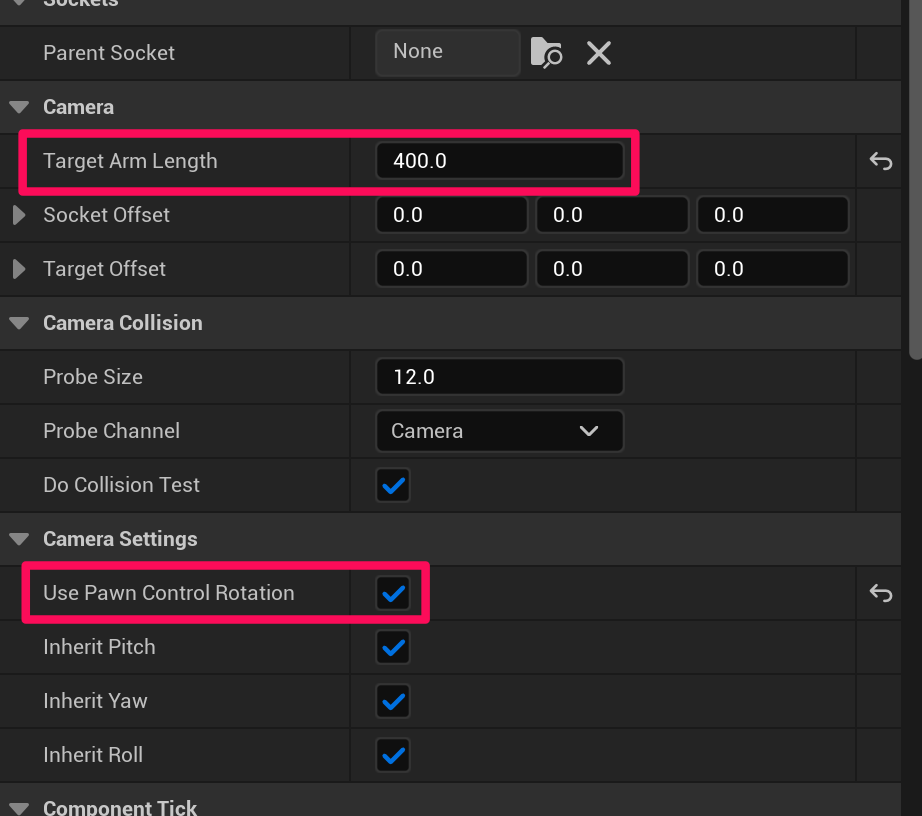The height and width of the screenshot is (816, 922).
Task: Expand the Target Offset property row
Action: coord(19,269)
